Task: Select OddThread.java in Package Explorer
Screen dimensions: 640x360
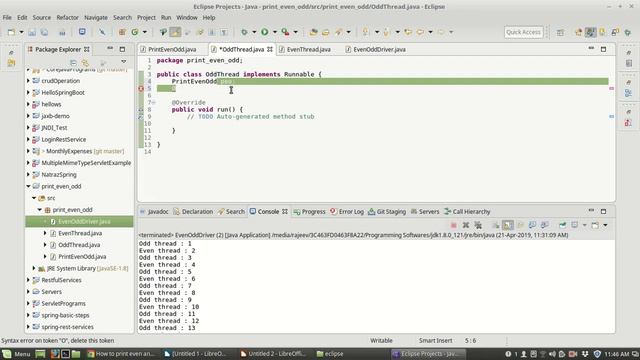Action: 79,245
